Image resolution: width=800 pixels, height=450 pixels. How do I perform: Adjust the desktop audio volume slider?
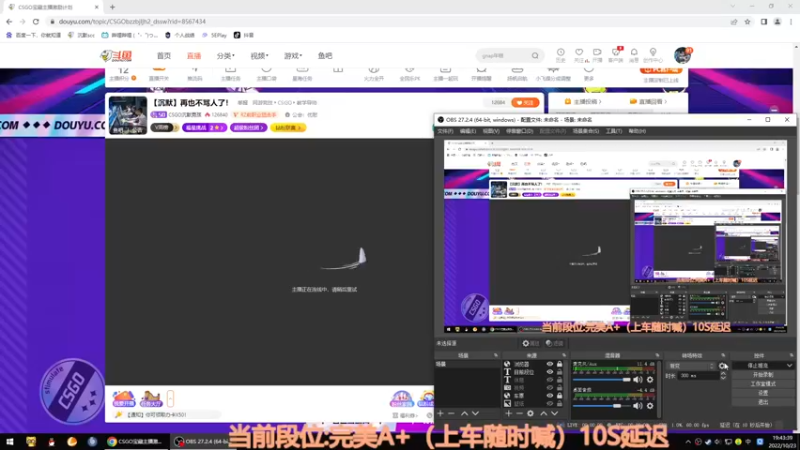(x=602, y=406)
